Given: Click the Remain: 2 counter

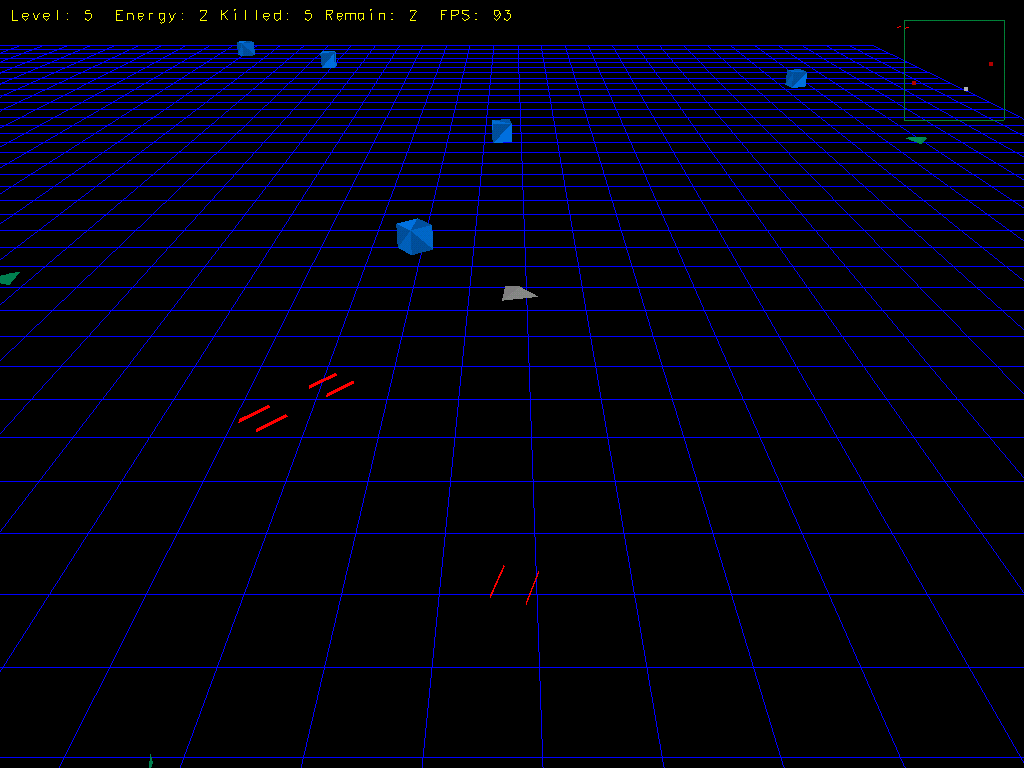Looking at the screenshot, I should point(371,16).
